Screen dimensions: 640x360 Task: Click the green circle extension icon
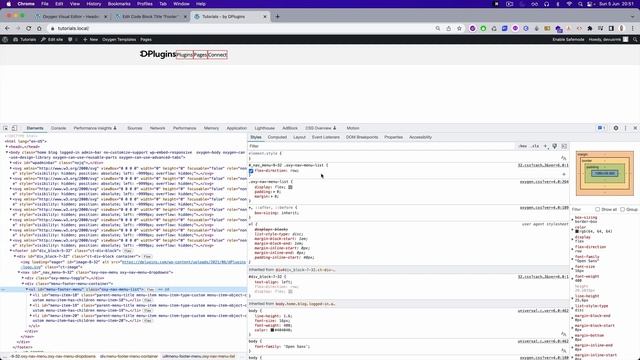[x=483, y=28]
